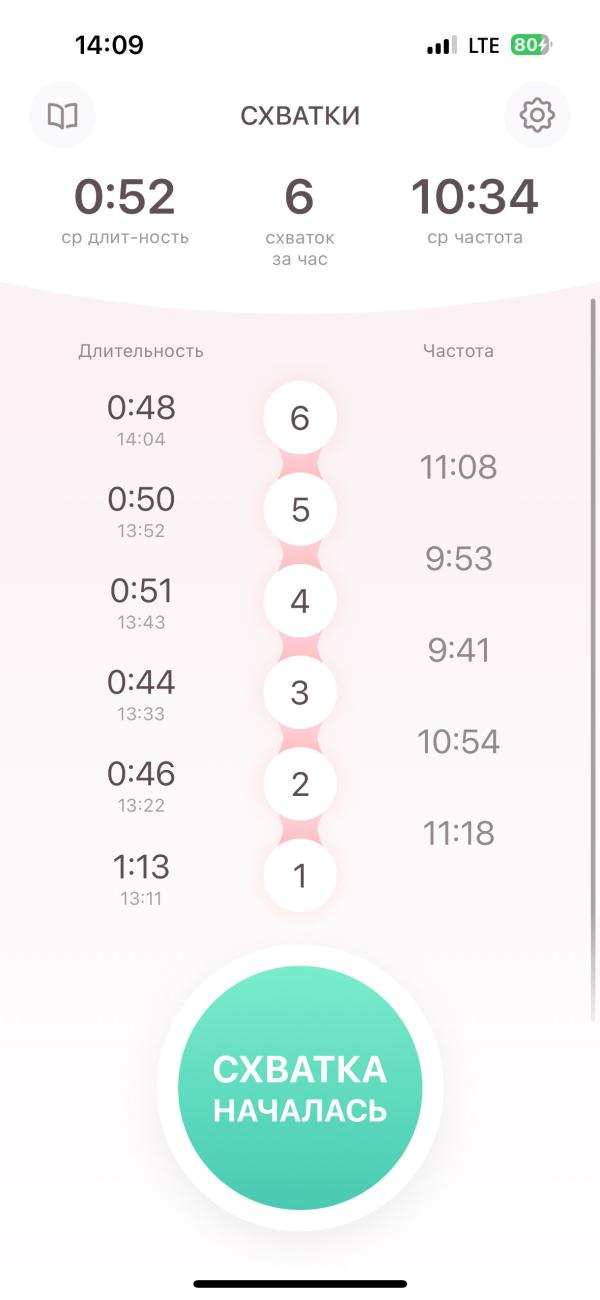Tap contraction number 1 circle

coord(300,877)
